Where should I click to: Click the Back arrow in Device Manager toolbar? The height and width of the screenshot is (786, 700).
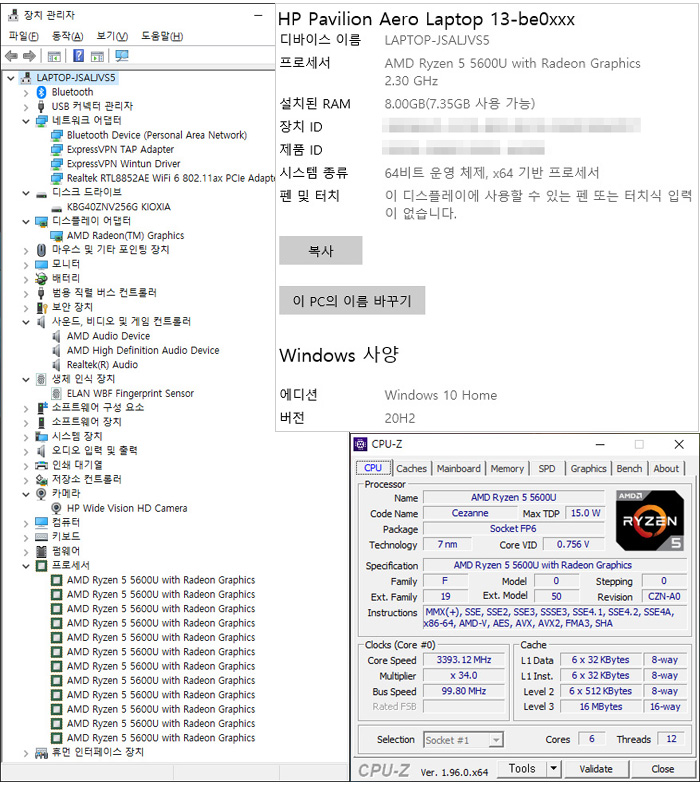[11, 56]
